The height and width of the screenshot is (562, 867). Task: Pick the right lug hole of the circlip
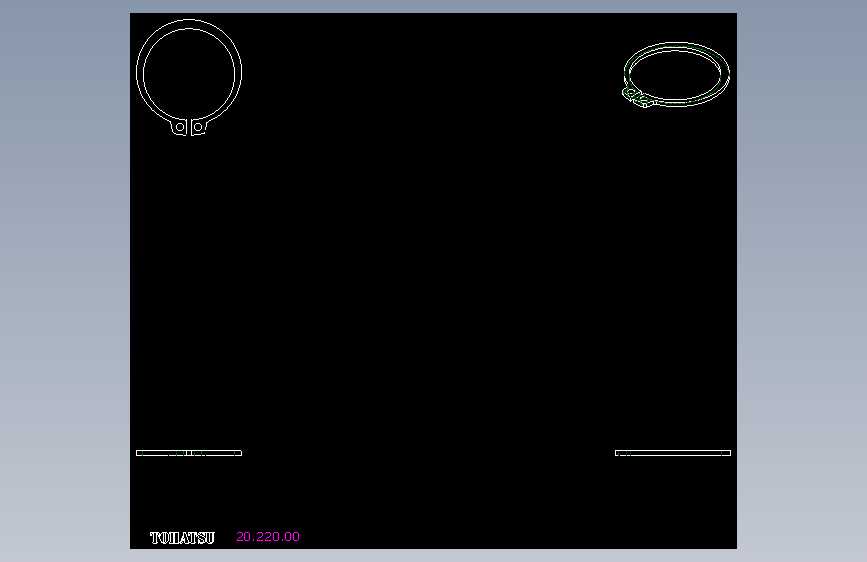click(x=198, y=127)
